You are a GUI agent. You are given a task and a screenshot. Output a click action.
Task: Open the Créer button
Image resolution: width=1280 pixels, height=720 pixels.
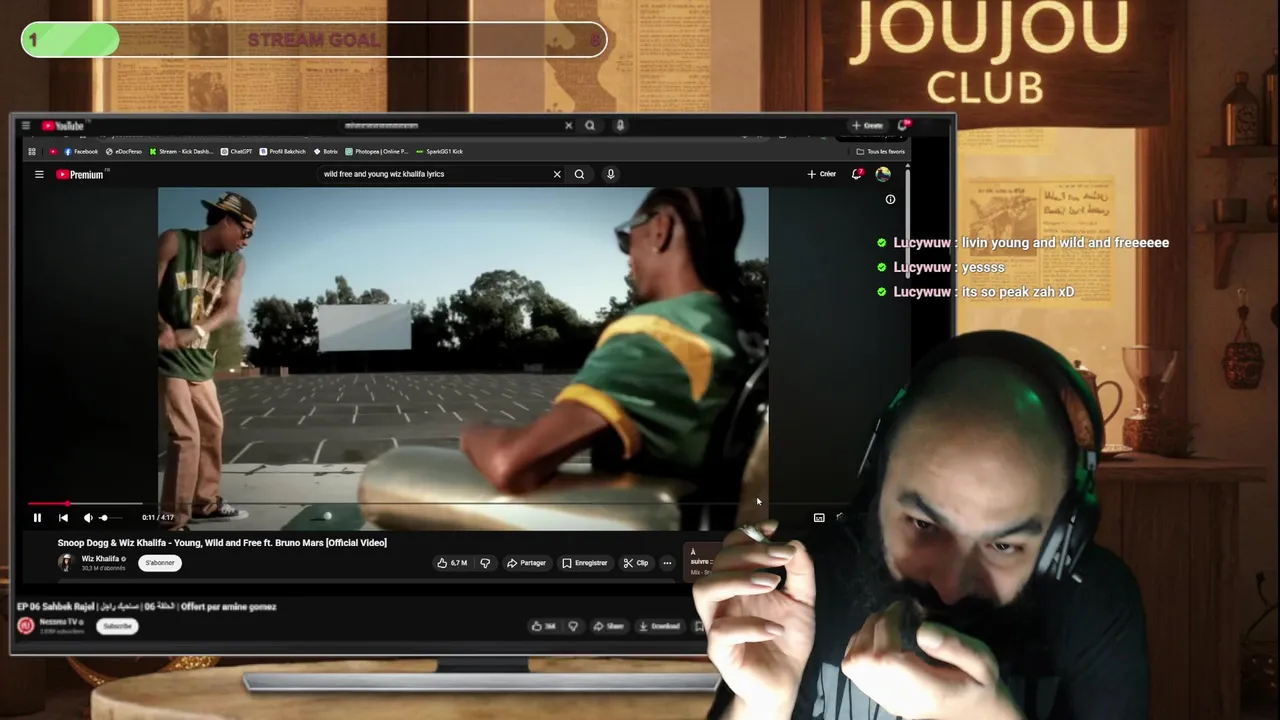coord(822,174)
